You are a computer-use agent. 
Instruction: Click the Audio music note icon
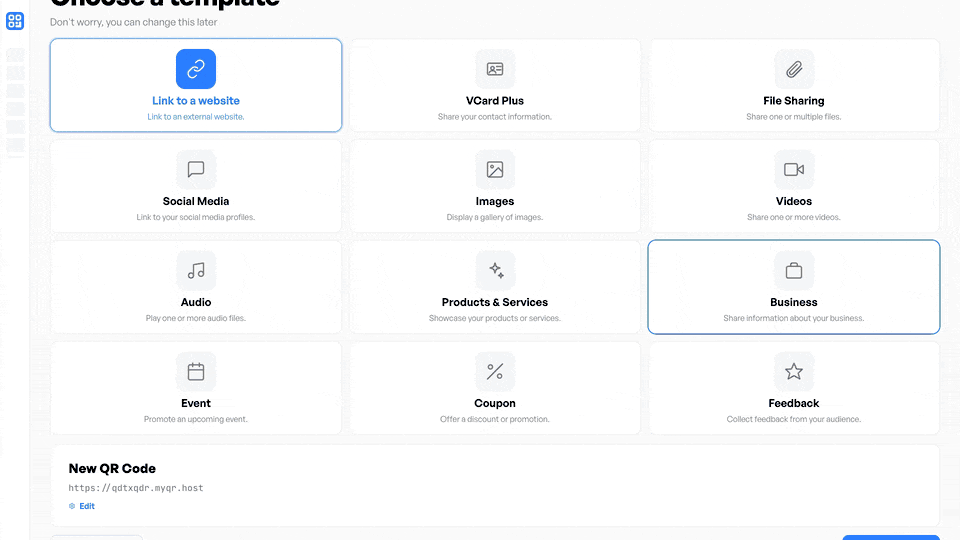click(x=196, y=271)
